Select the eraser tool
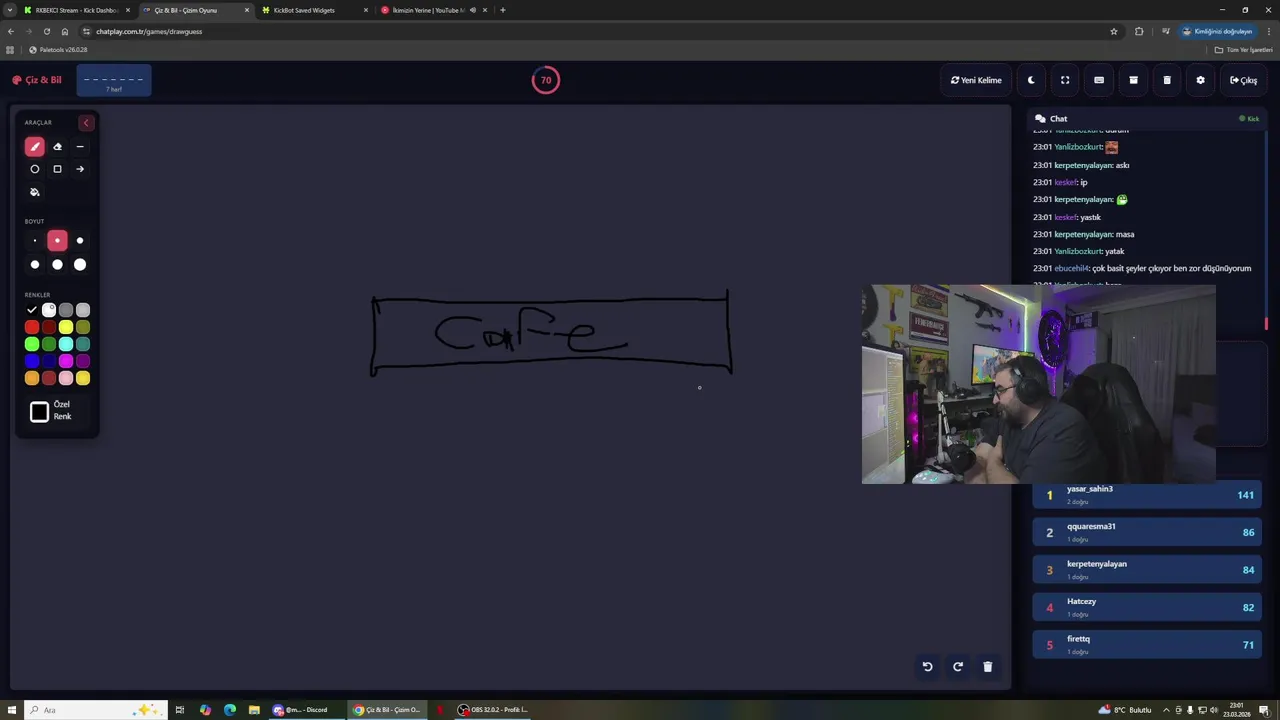This screenshot has width=1280, height=720. pos(57,147)
